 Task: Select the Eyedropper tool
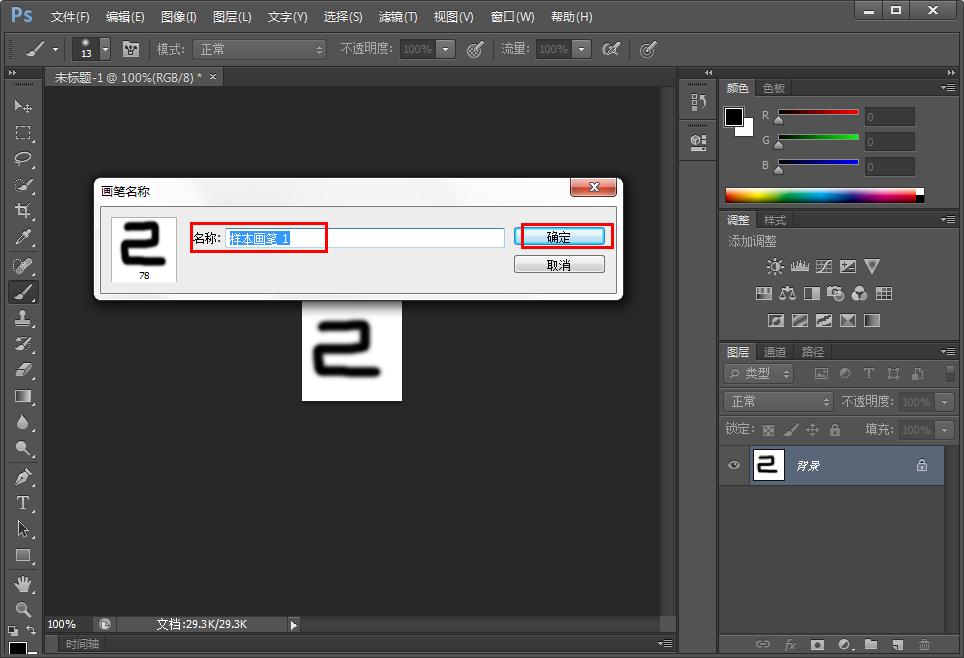click(22, 237)
